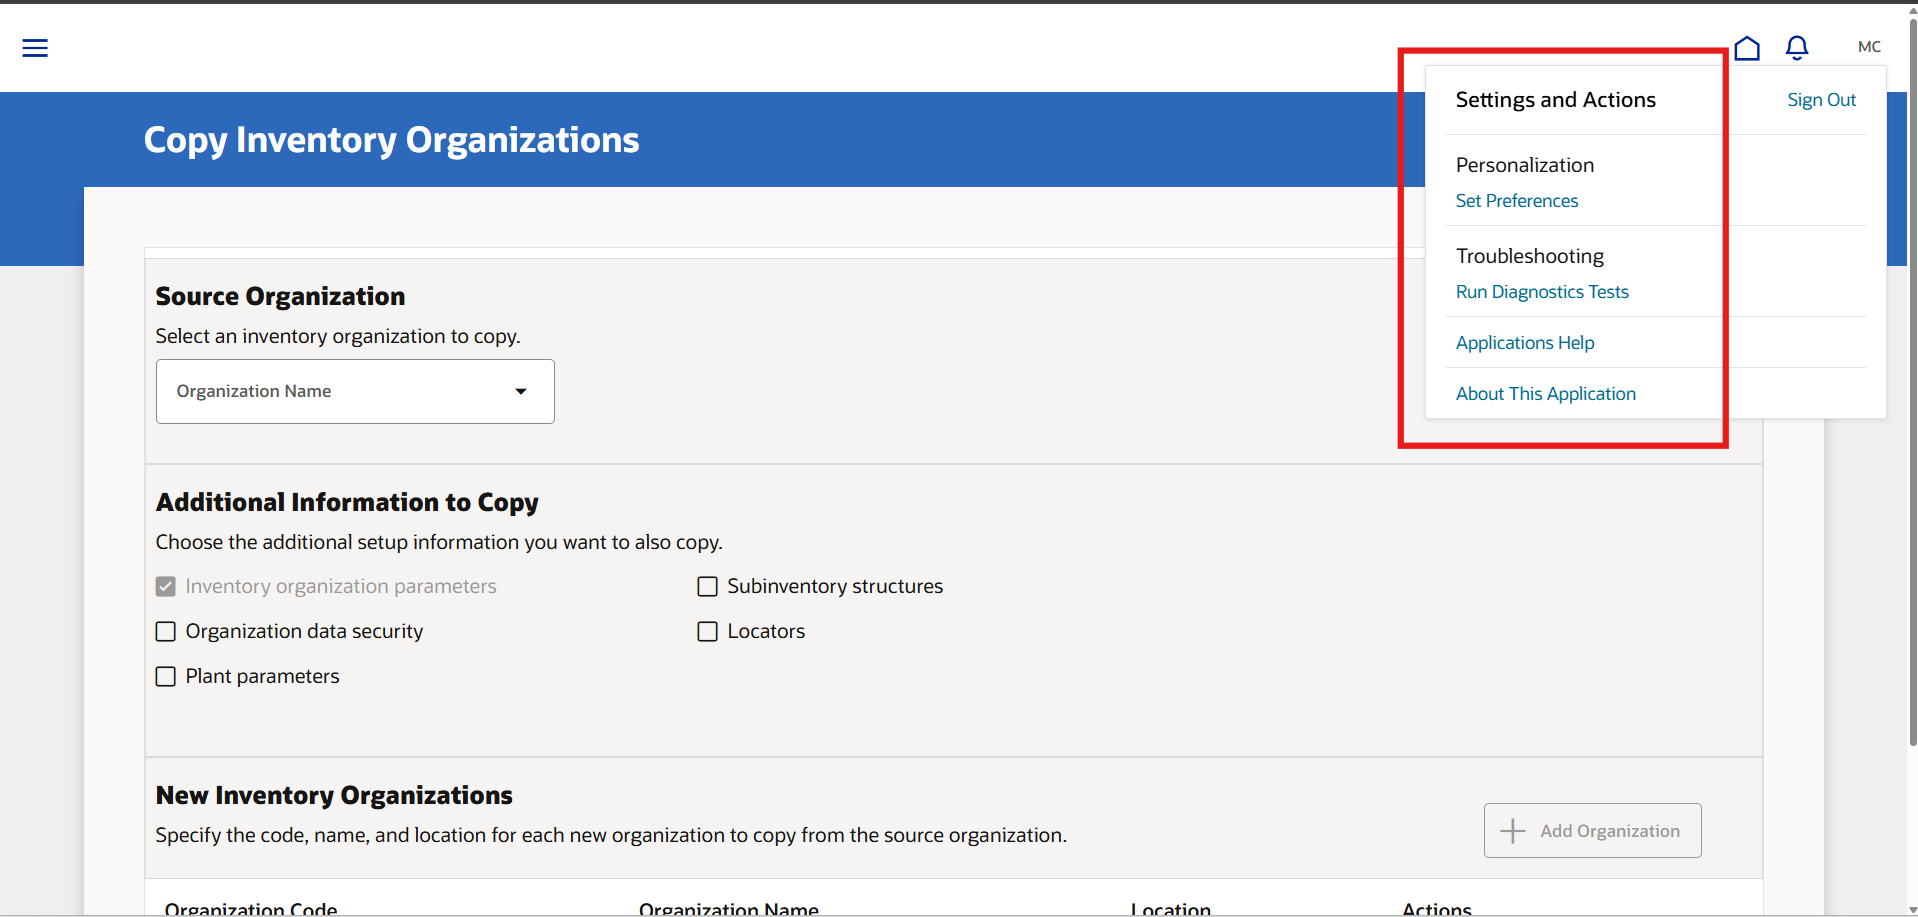The height and width of the screenshot is (917, 1918).
Task: Click the Add Organization button
Action: [1592, 830]
